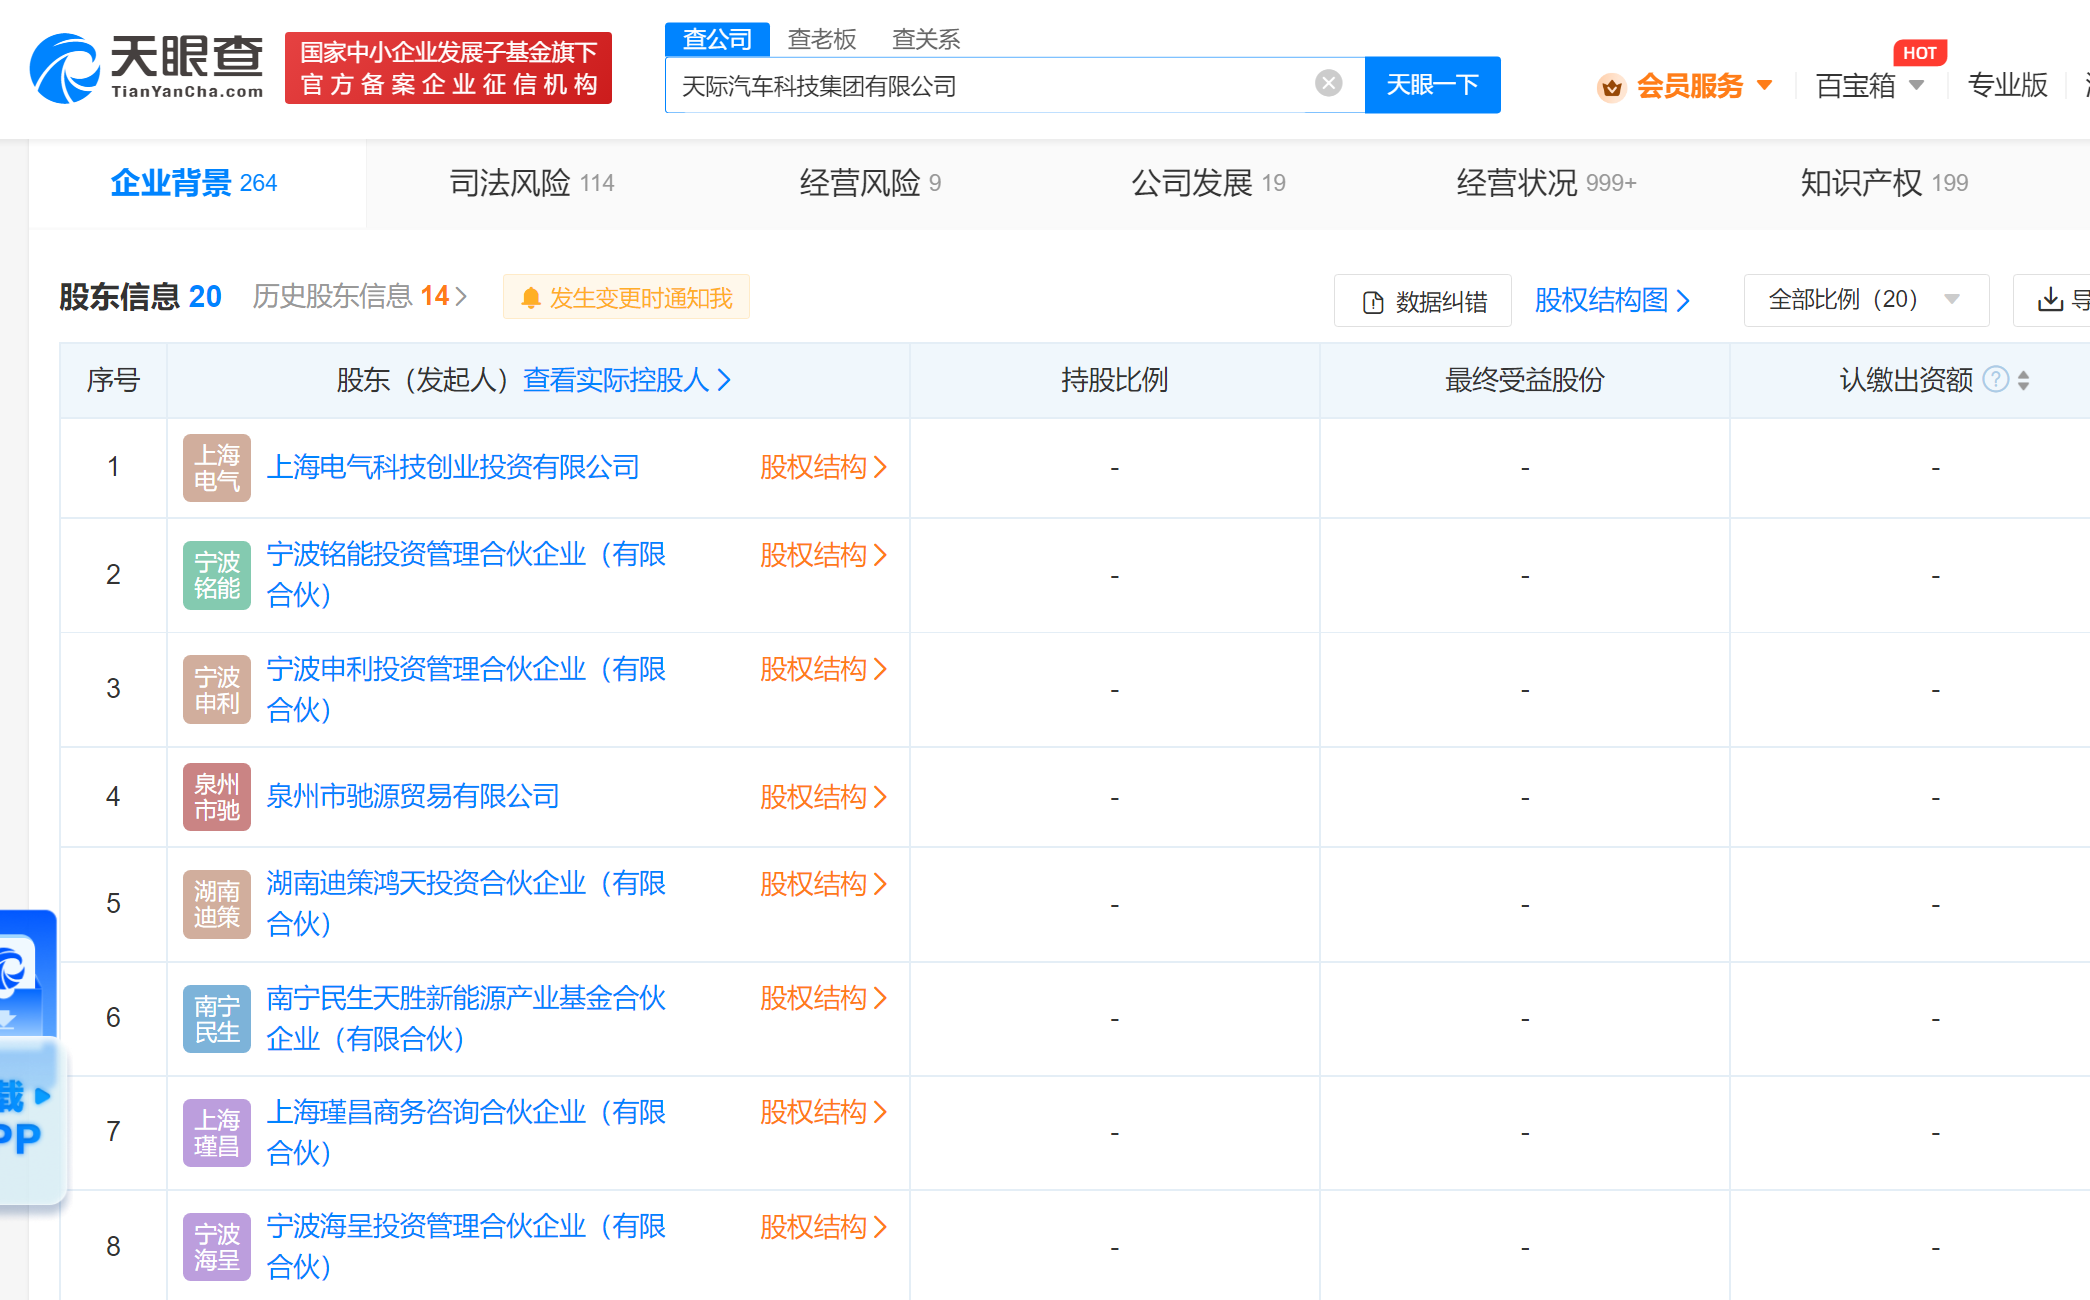
Task: Open 股权结构 for 宁波海呈投资管理
Action: (823, 1227)
